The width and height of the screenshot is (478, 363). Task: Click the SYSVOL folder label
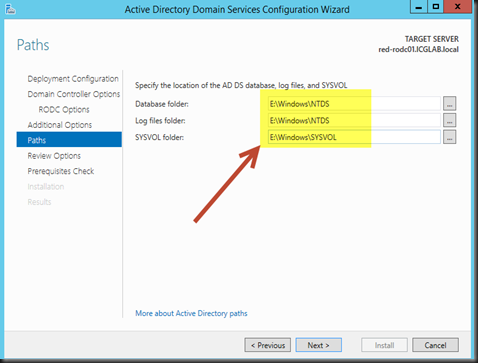[159, 137]
